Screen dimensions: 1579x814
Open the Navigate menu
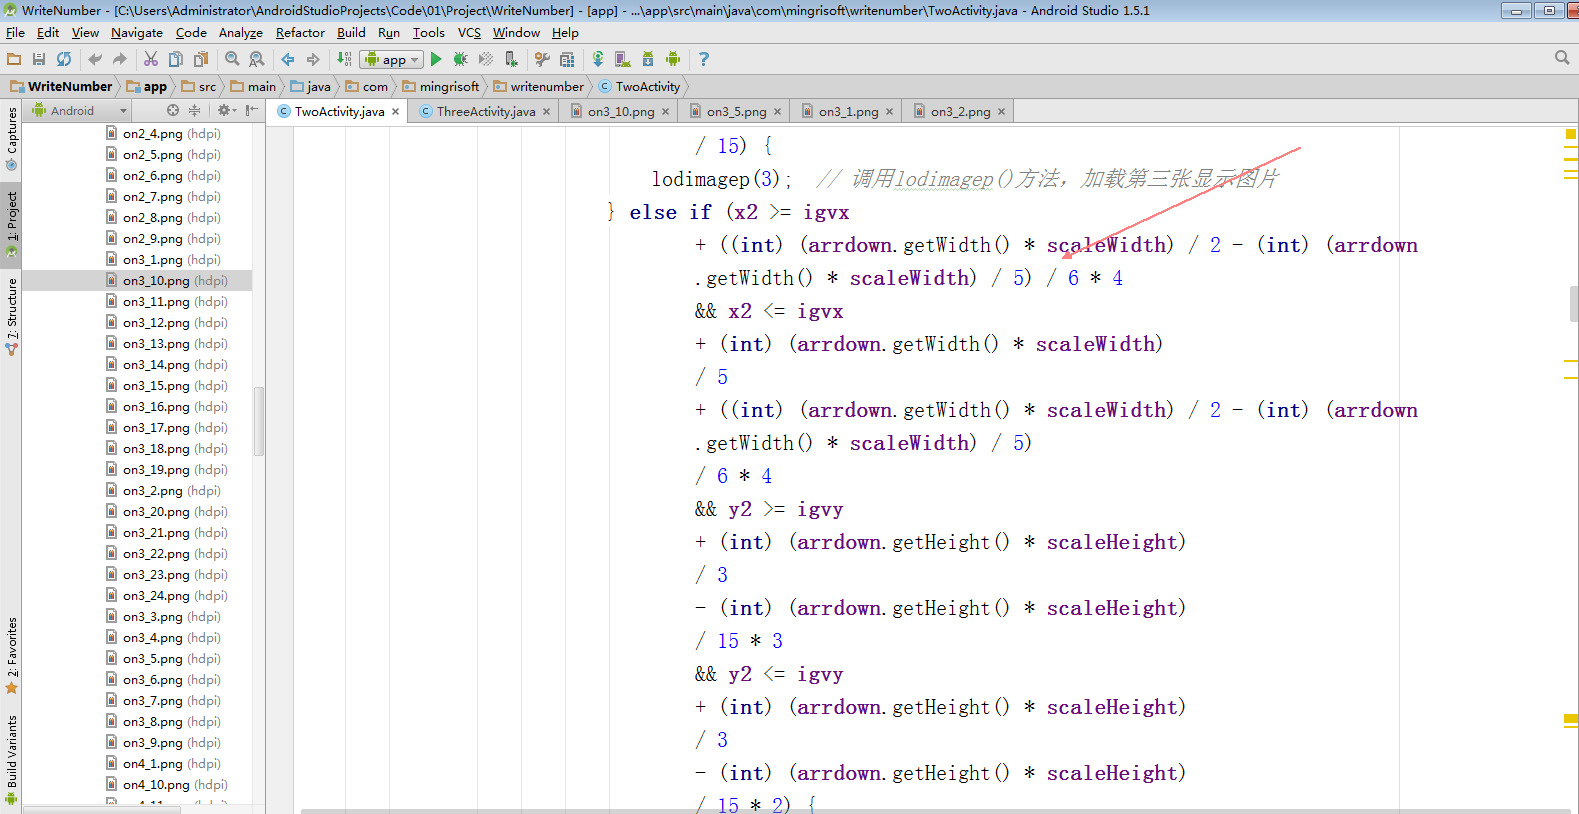point(137,32)
